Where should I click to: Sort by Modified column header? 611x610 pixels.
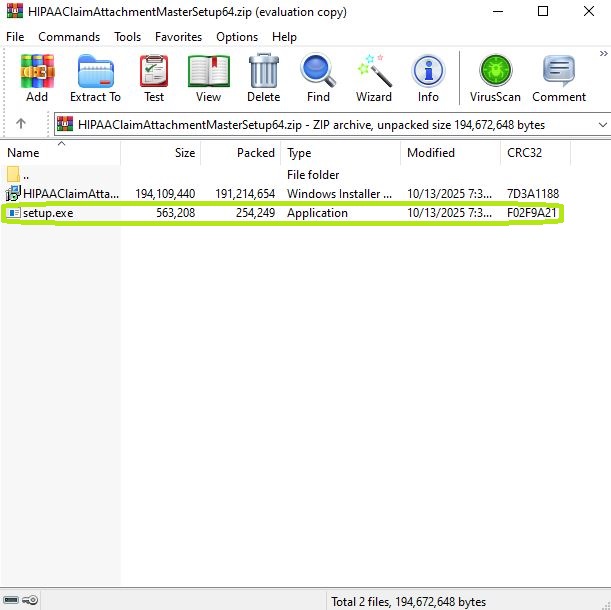click(x=450, y=152)
